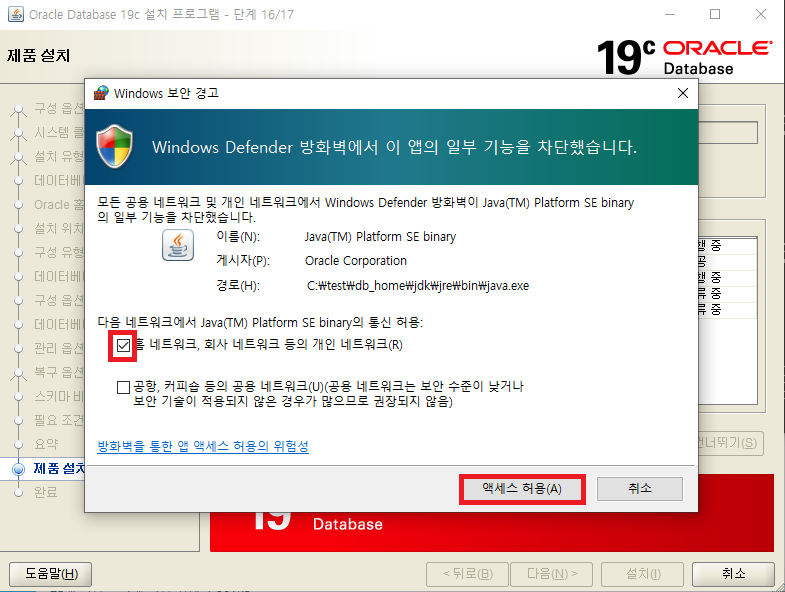Close the Windows 보안 경고 dialog
Viewport: 785px width, 592px height.
pyautogui.click(x=682, y=93)
